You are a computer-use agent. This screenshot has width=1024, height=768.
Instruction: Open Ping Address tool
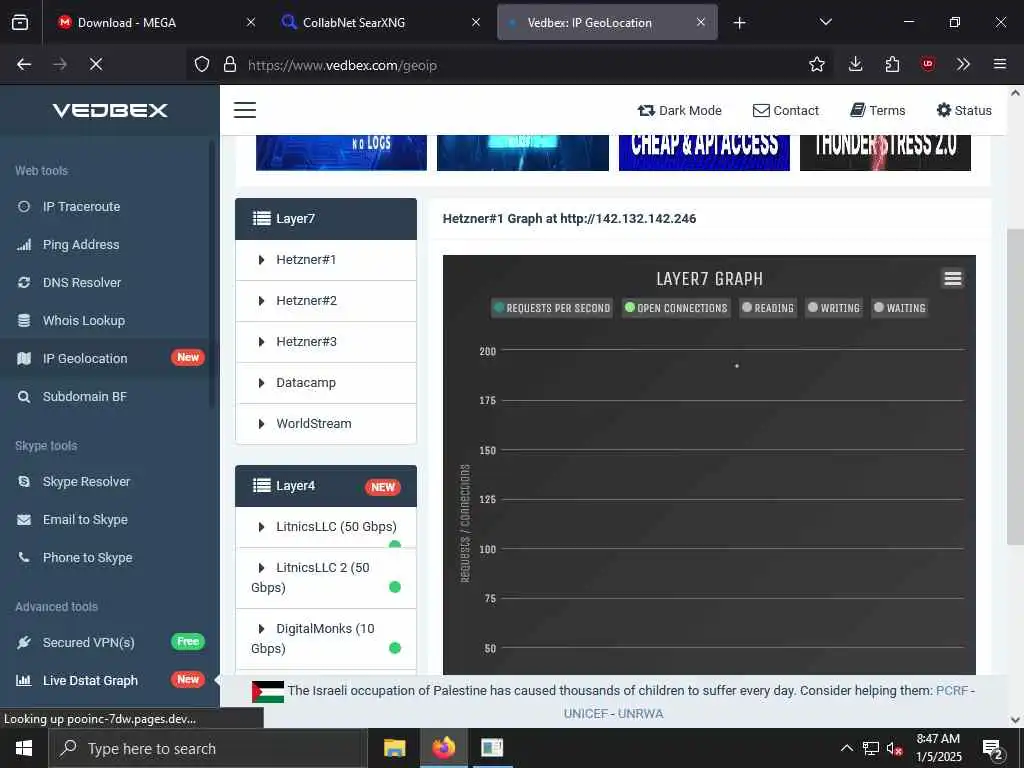[x=68, y=244]
